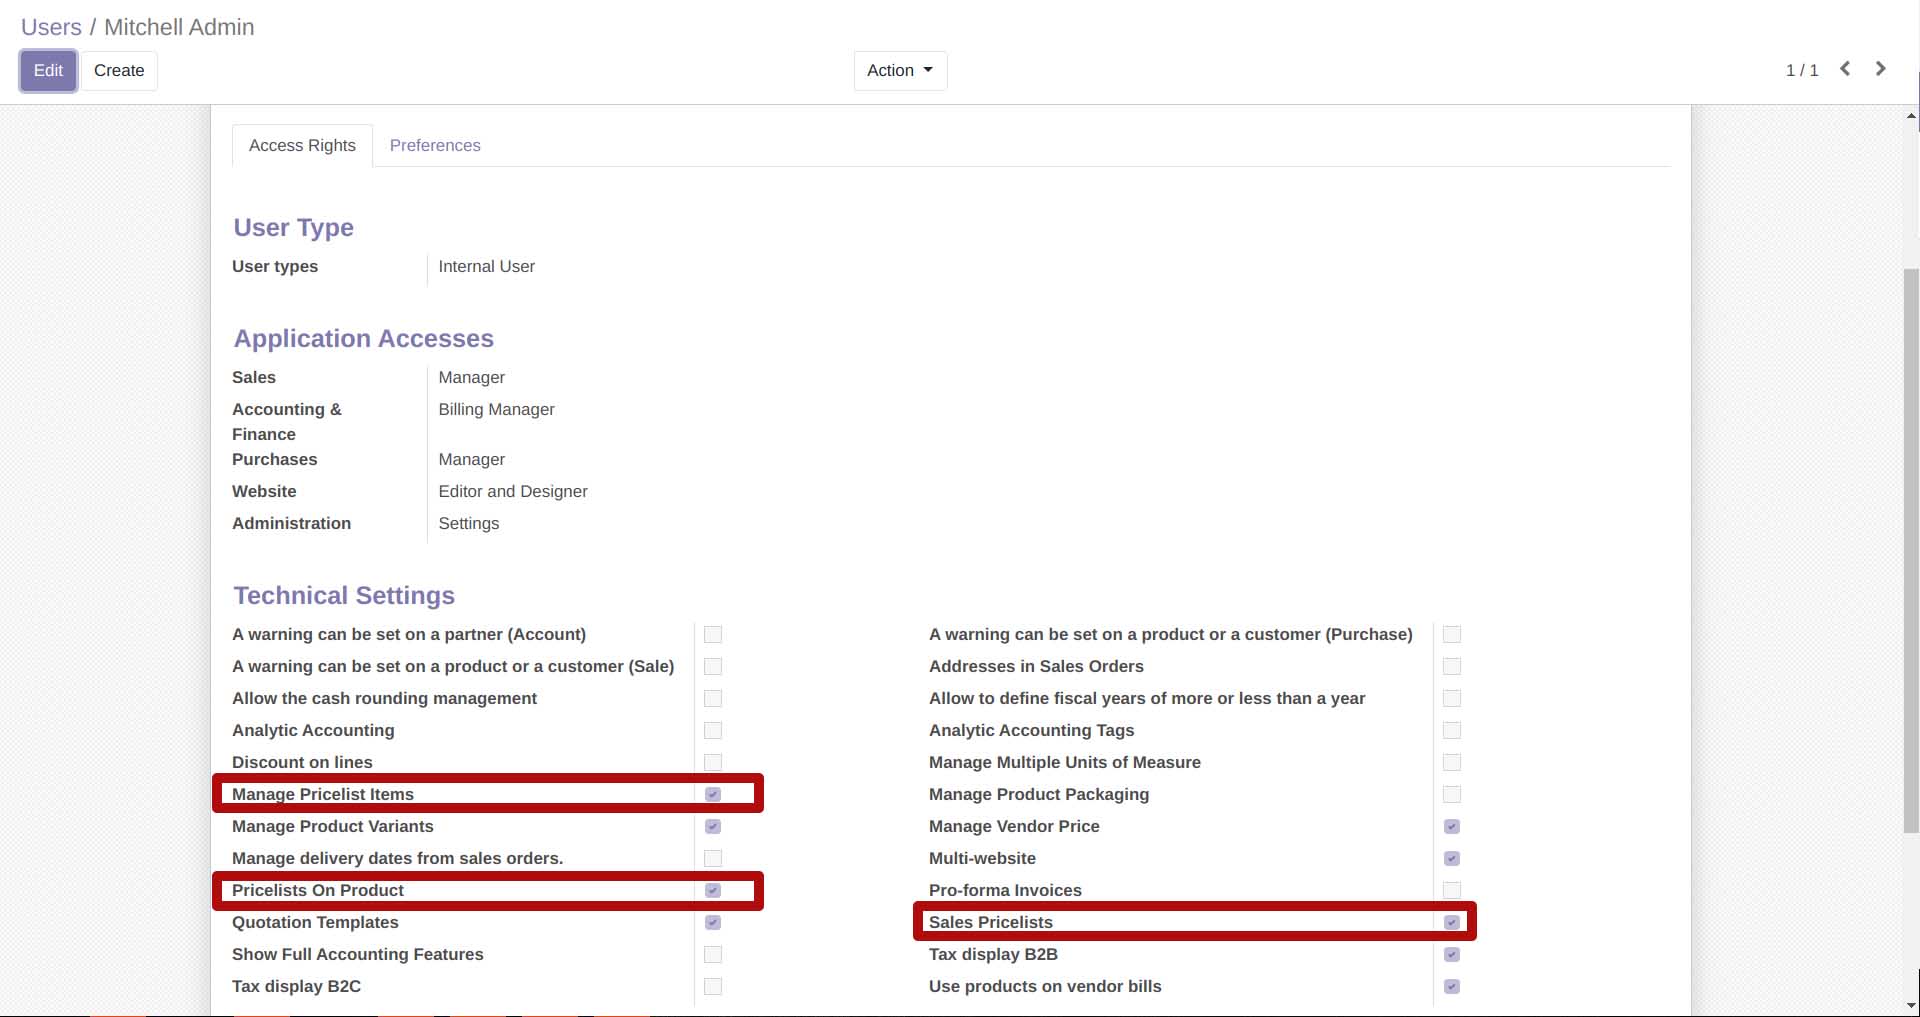Image resolution: width=1920 pixels, height=1017 pixels.
Task: Toggle the Tax display B2B checkbox
Action: click(1452, 954)
